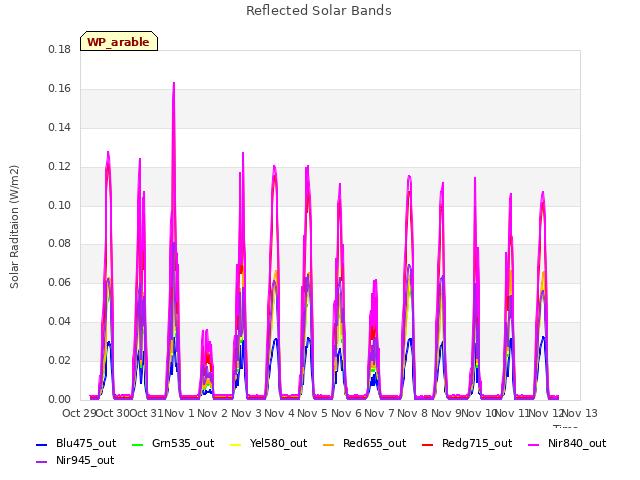Click the 0.08 y-axis tick label

[60, 244]
